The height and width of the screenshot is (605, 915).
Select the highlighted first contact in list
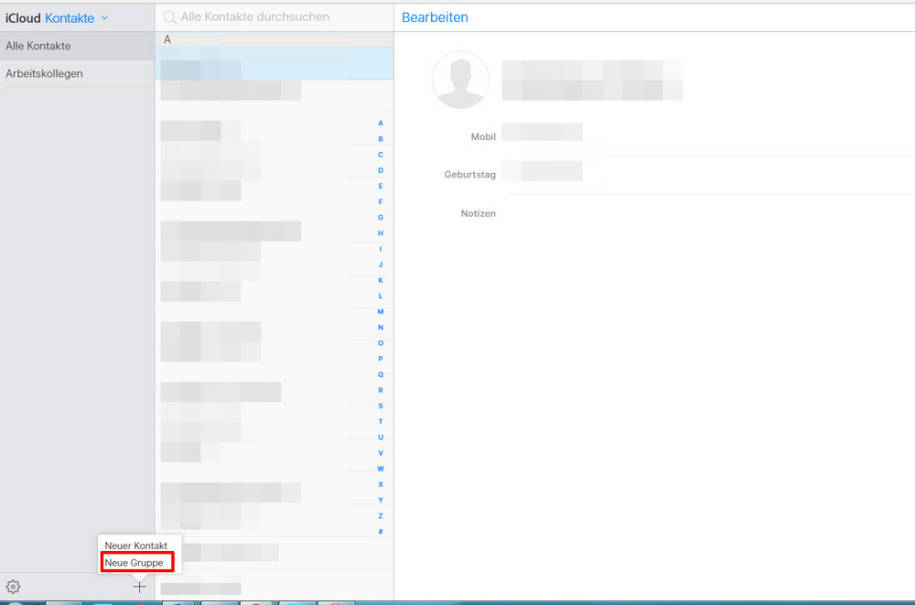pyautogui.click(x=274, y=64)
